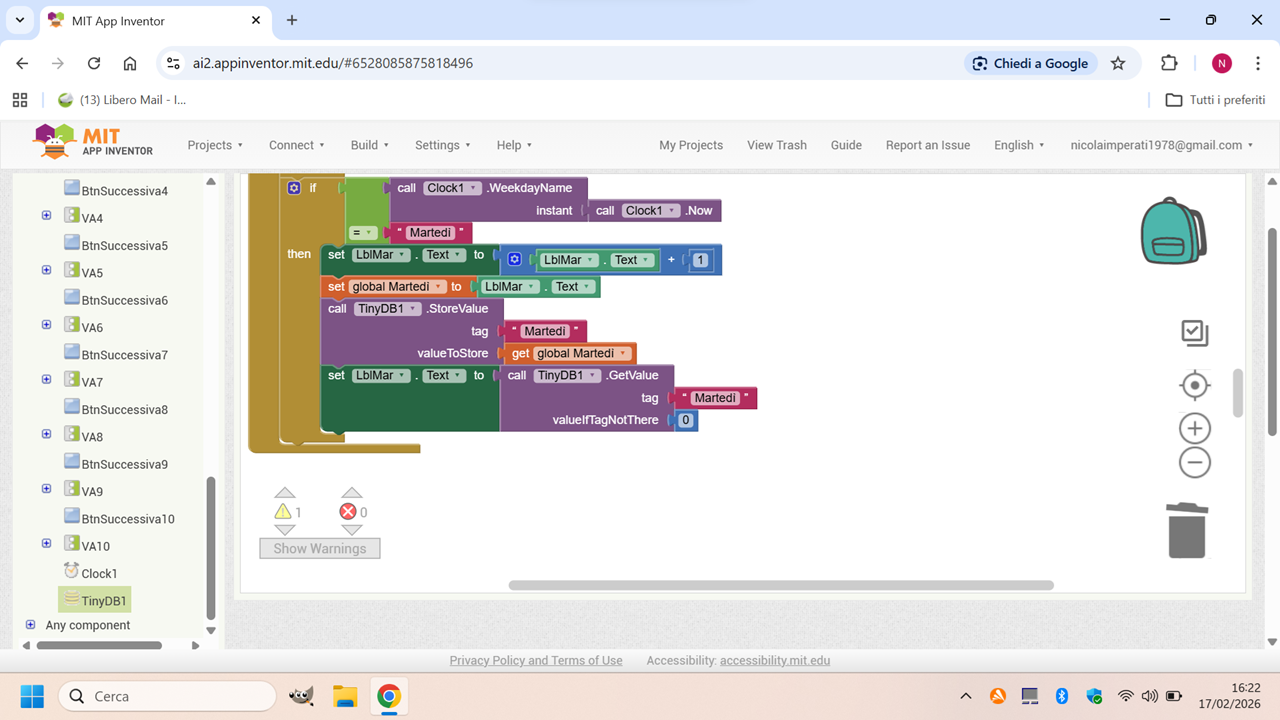Click the workspace checkbox controls icon
Screen dimensions: 1280x720
point(1194,333)
